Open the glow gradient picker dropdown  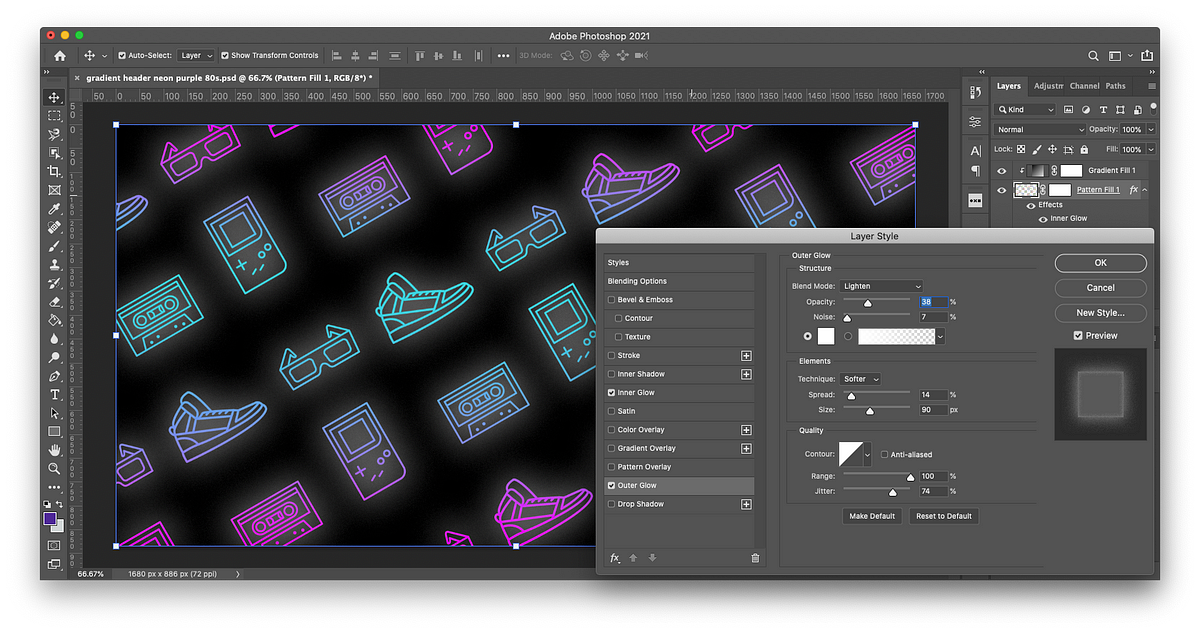(x=940, y=336)
